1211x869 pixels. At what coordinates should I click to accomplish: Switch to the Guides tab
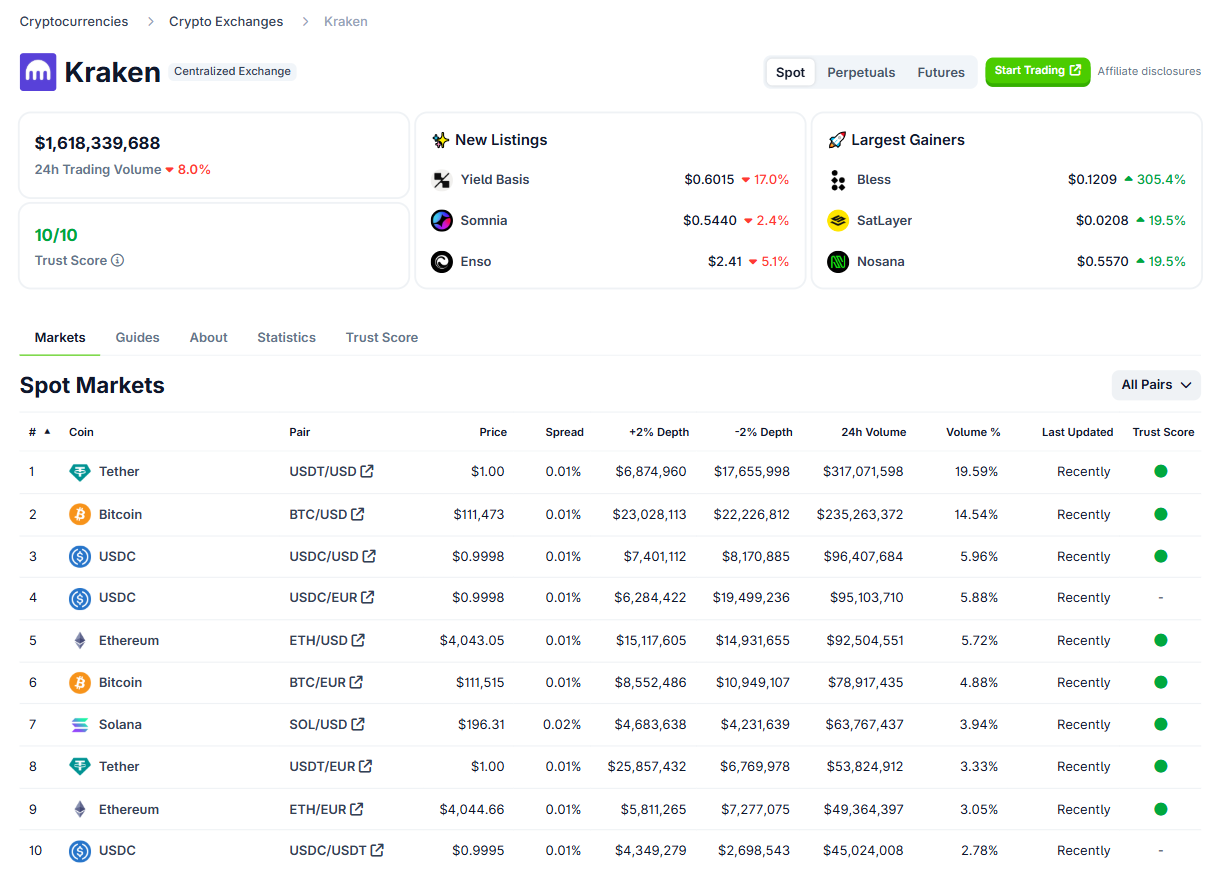tap(137, 338)
